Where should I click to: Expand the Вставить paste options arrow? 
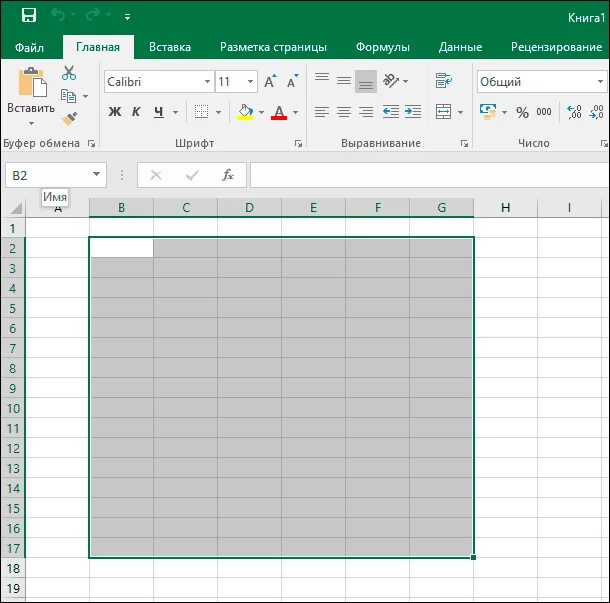[31, 124]
